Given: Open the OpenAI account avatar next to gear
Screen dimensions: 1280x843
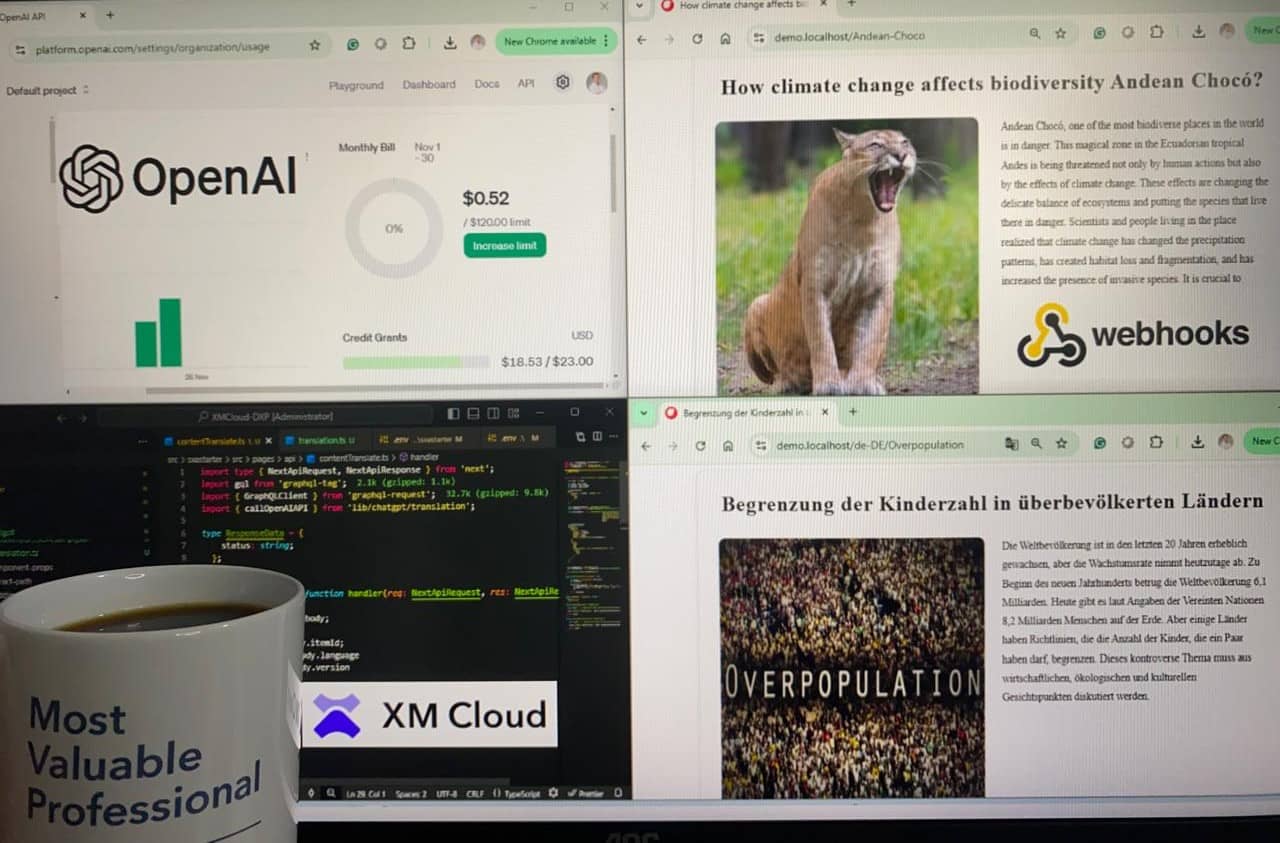Looking at the screenshot, I should [x=596, y=83].
